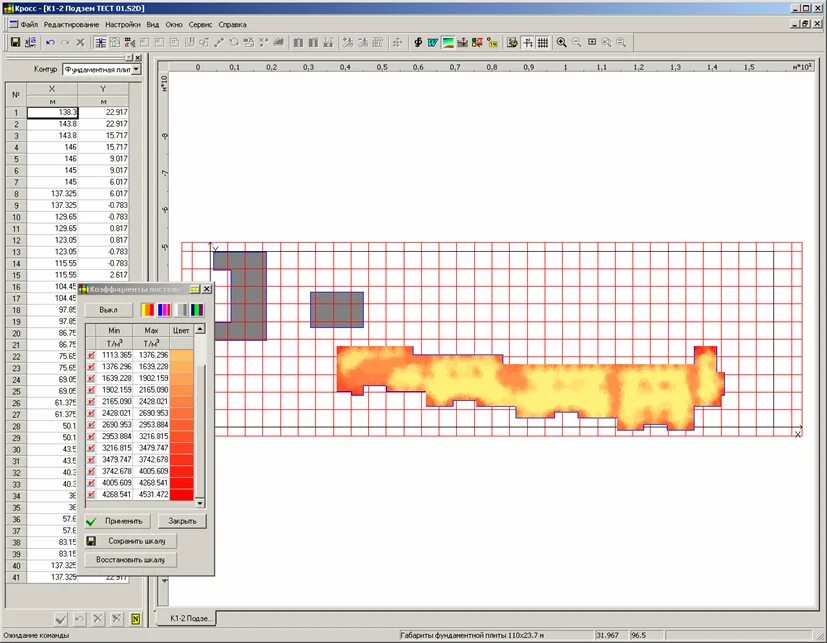Click the Max value 4531.472 cell
This screenshot has width=827, height=643.
click(151, 494)
